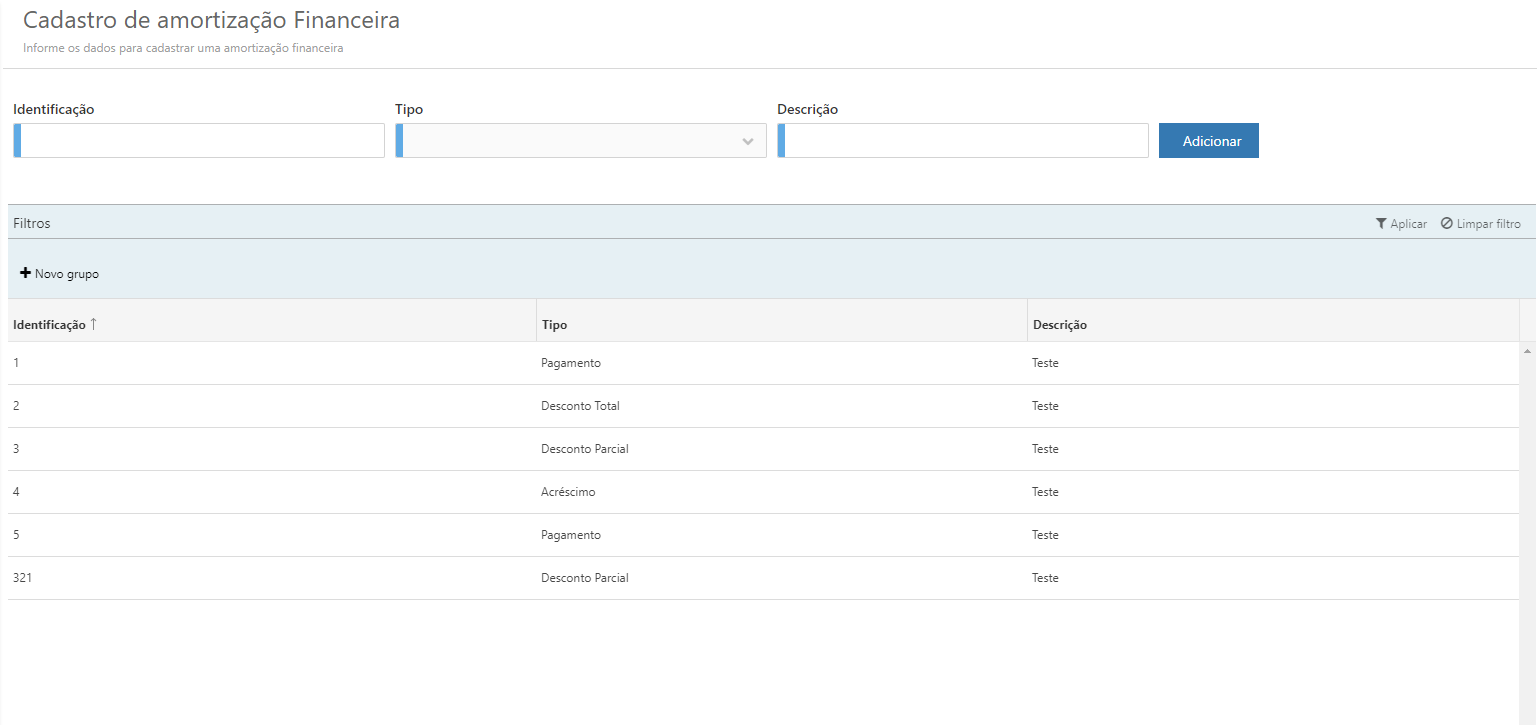Click the Identificação input field

200,141
